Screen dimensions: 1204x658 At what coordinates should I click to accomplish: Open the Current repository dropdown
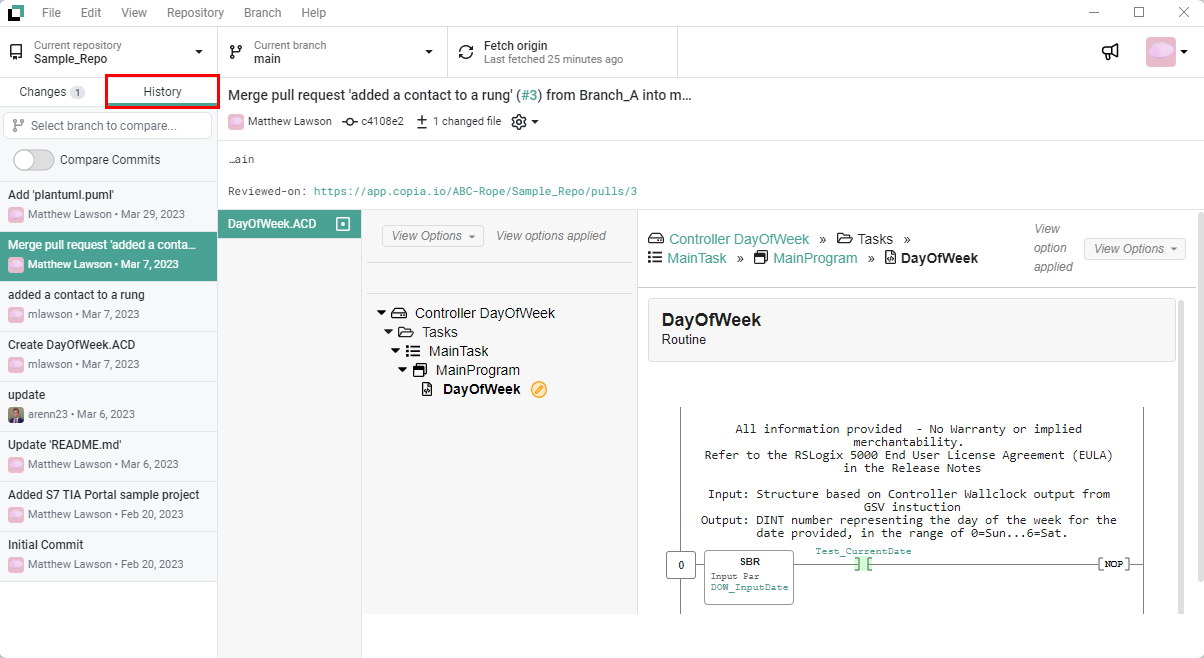coord(108,52)
